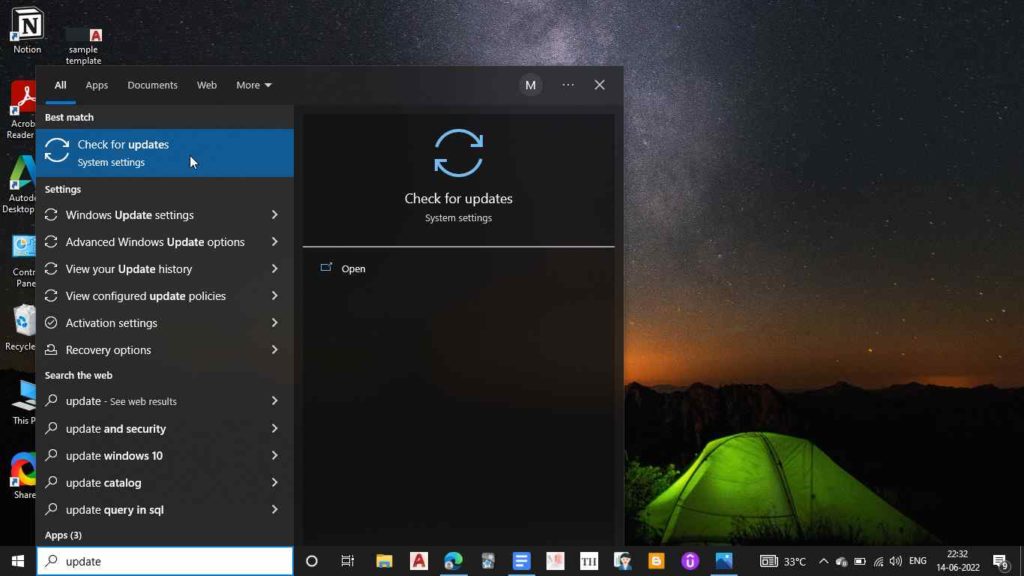Viewport: 1024px width, 576px height.
Task: Open File Explorer from the taskbar
Action: tap(384, 561)
